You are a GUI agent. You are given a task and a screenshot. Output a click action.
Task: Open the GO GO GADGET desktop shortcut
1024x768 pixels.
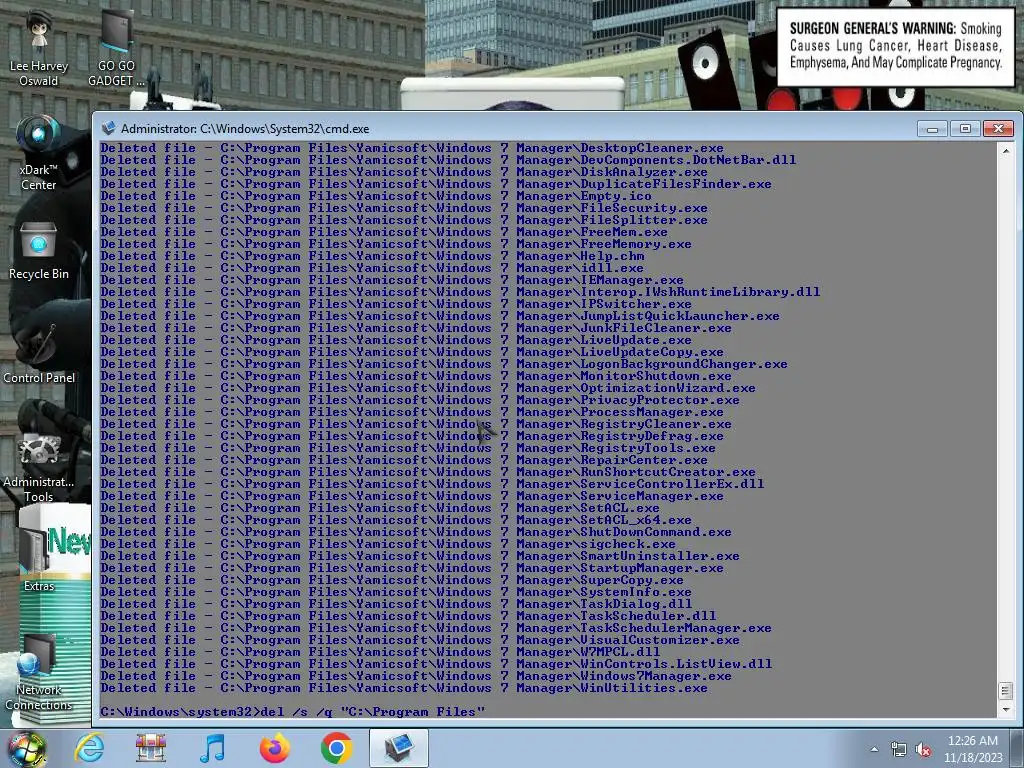click(x=116, y=49)
